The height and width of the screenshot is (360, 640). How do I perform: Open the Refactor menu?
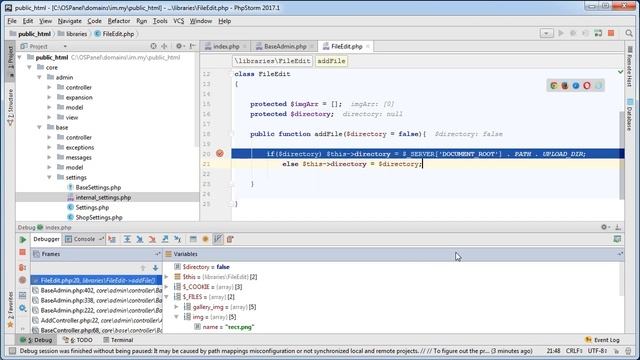(119, 21)
